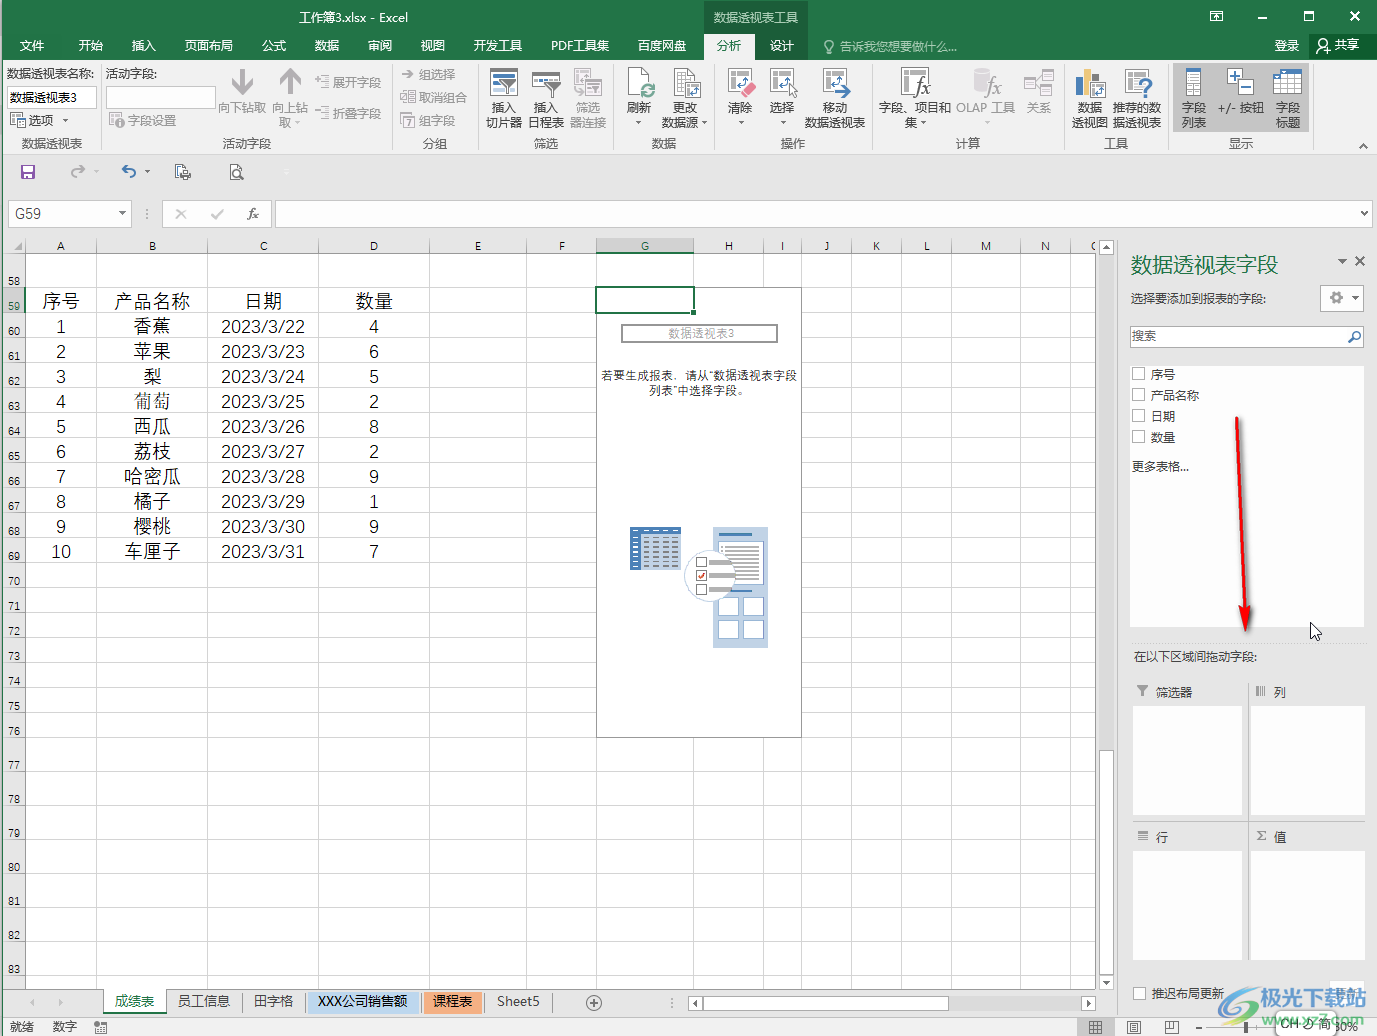Click the zoom out minus button
Screen dimensions: 1377x1036
tap(1198, 1027)
